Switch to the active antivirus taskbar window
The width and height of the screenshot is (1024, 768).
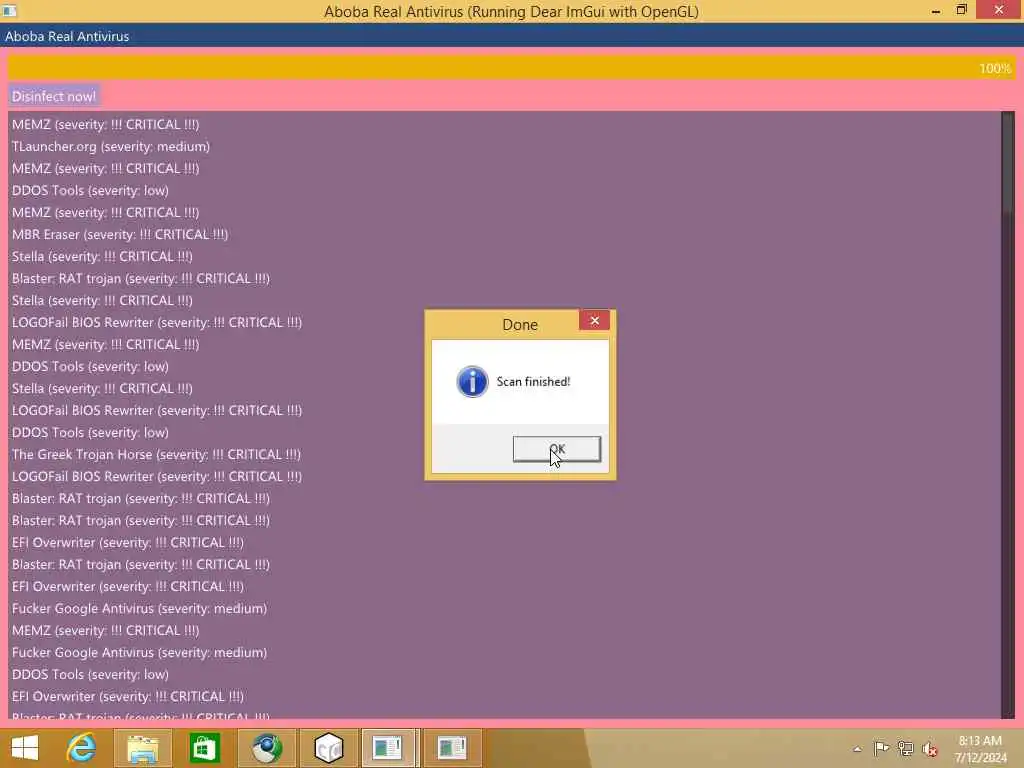click(388, 748)
